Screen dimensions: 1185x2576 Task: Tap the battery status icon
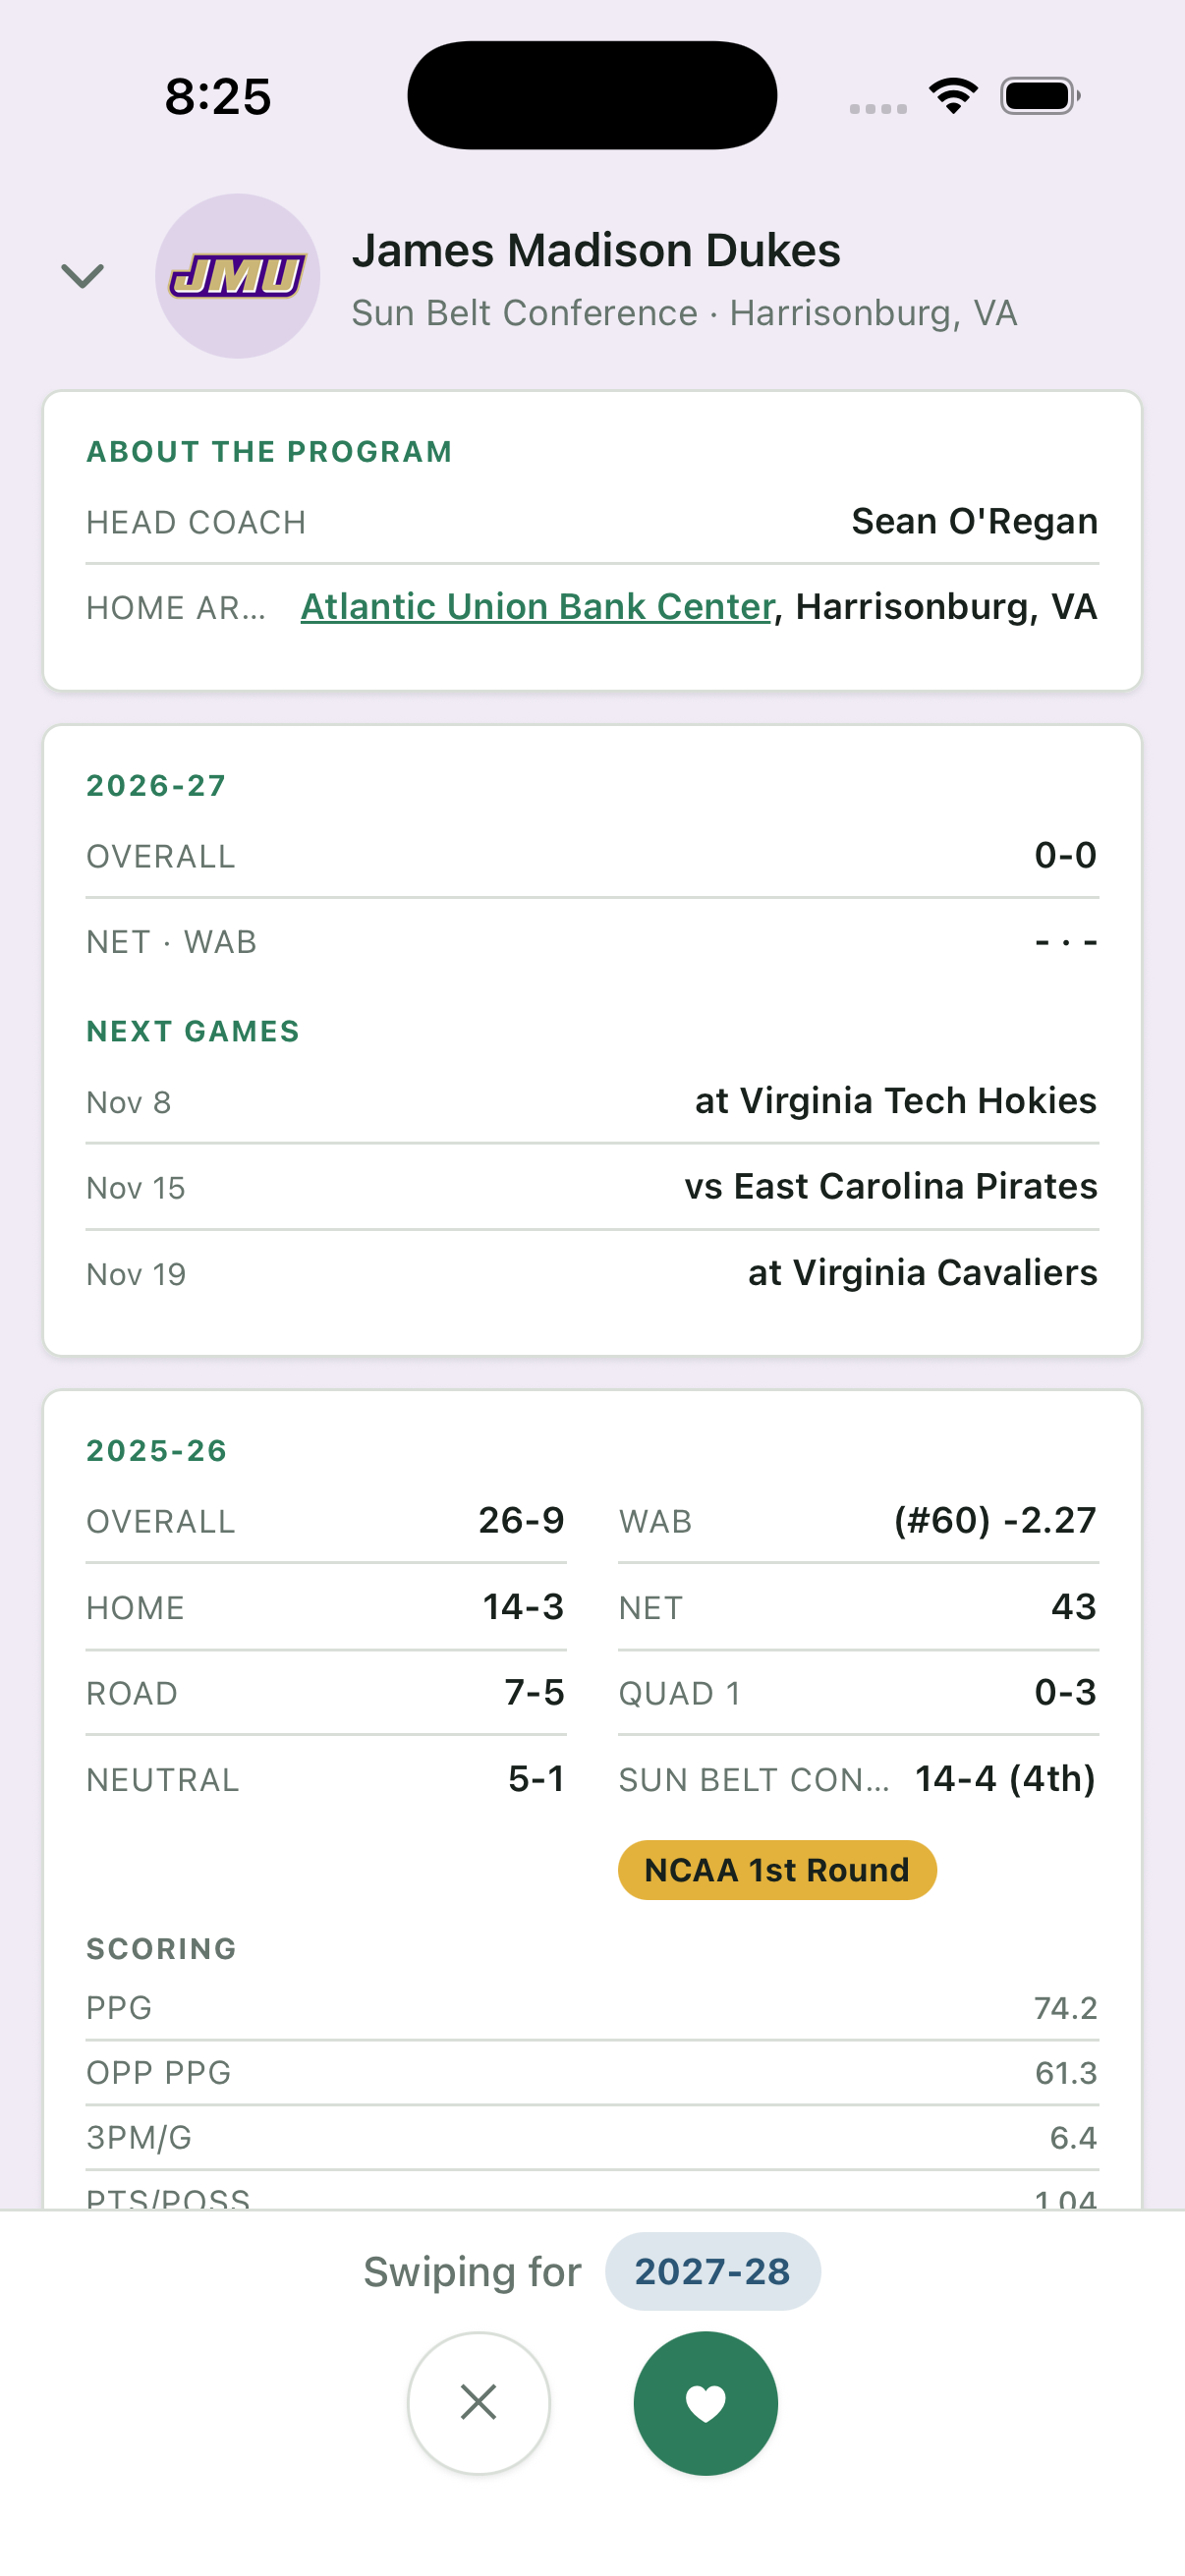pyautogui.click(x=1040, y=96)
